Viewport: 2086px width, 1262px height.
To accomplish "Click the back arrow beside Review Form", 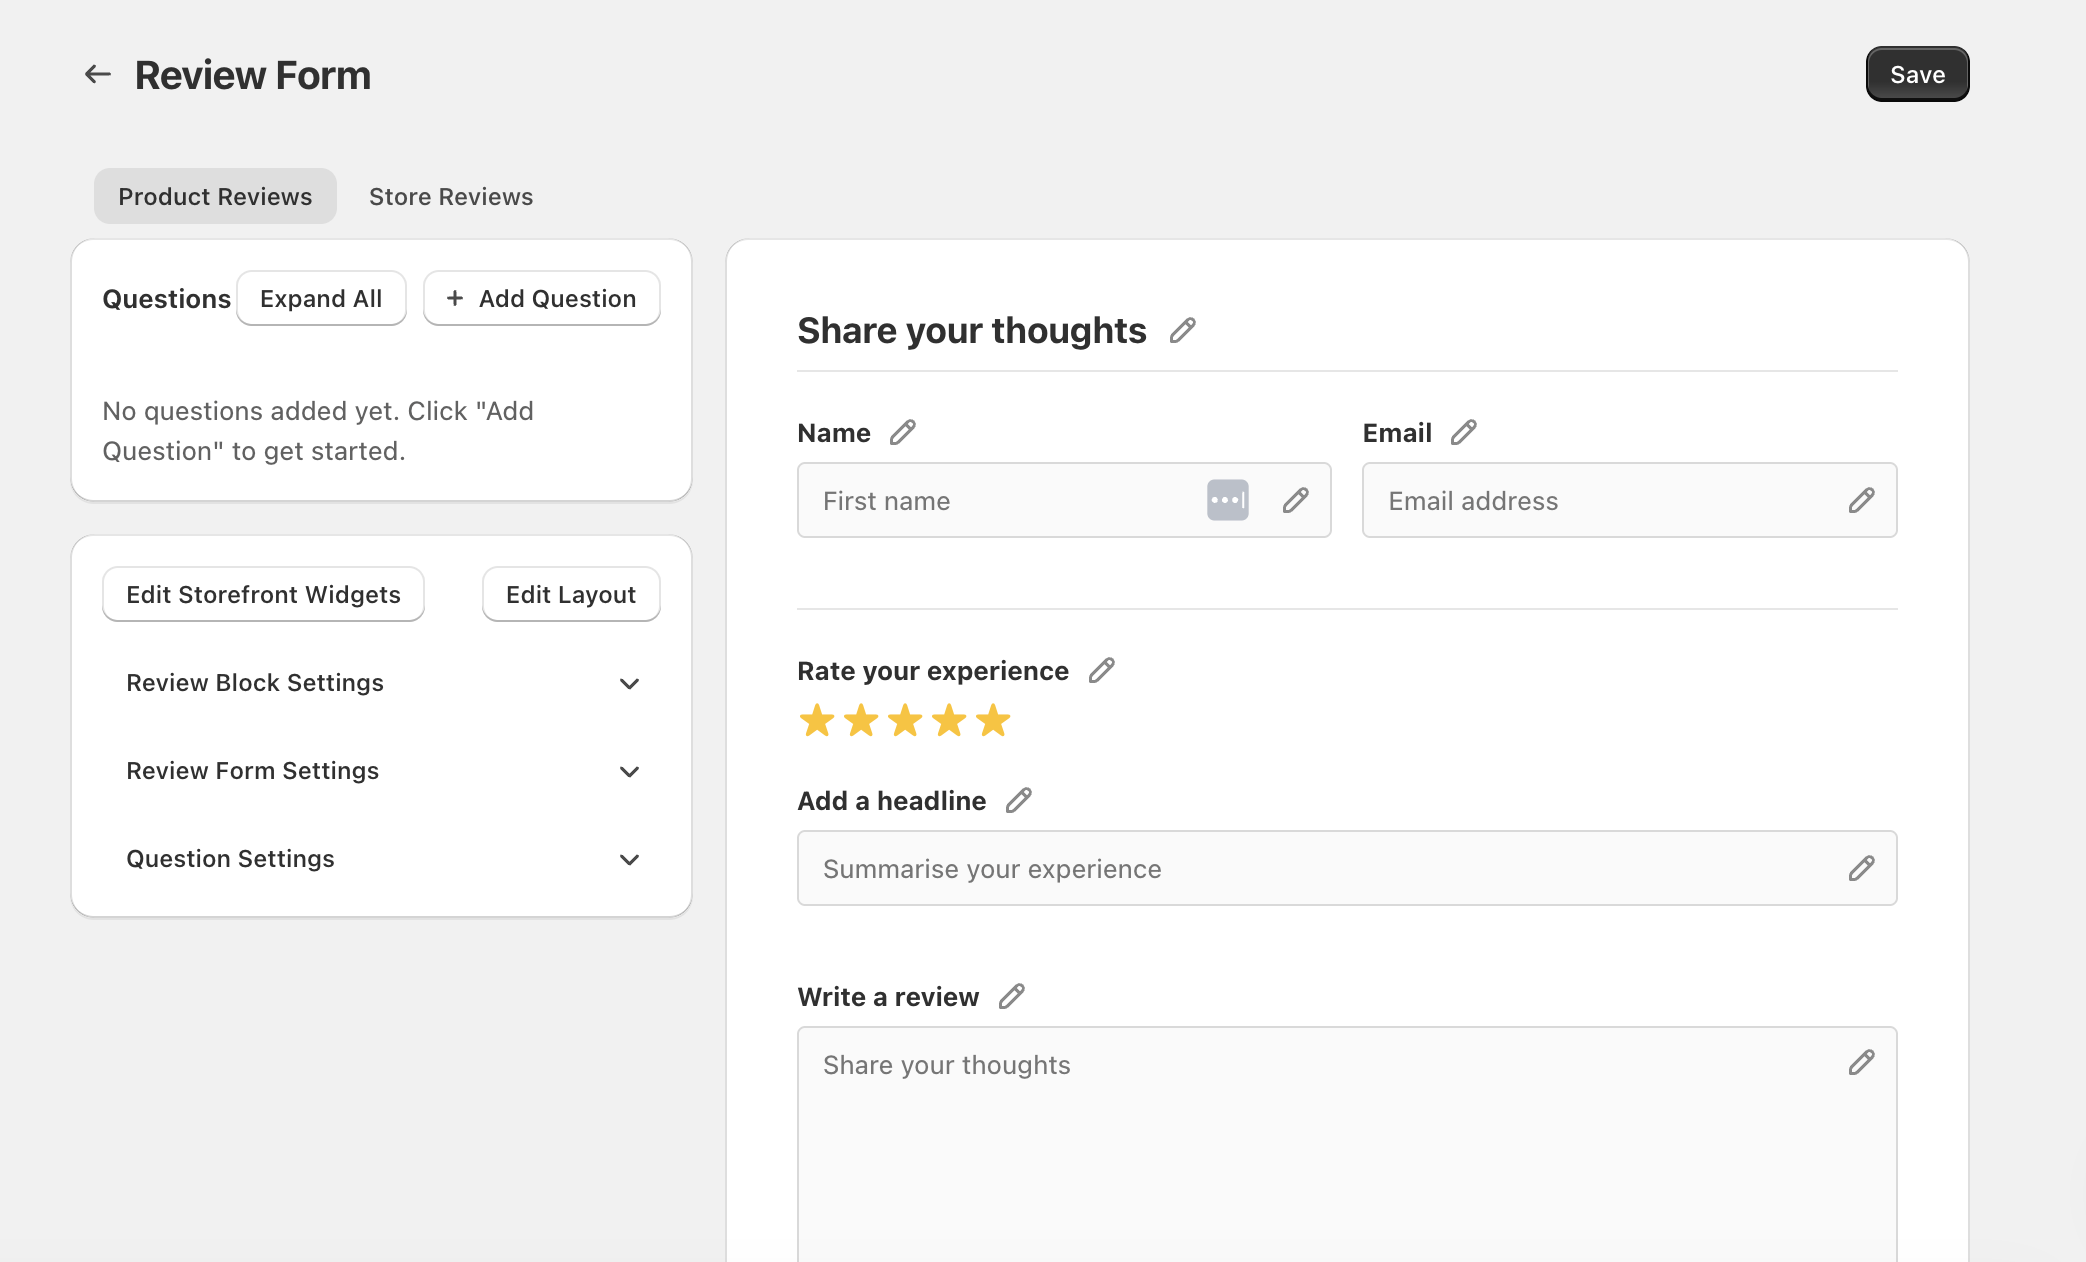I will [x=96, y=73].
